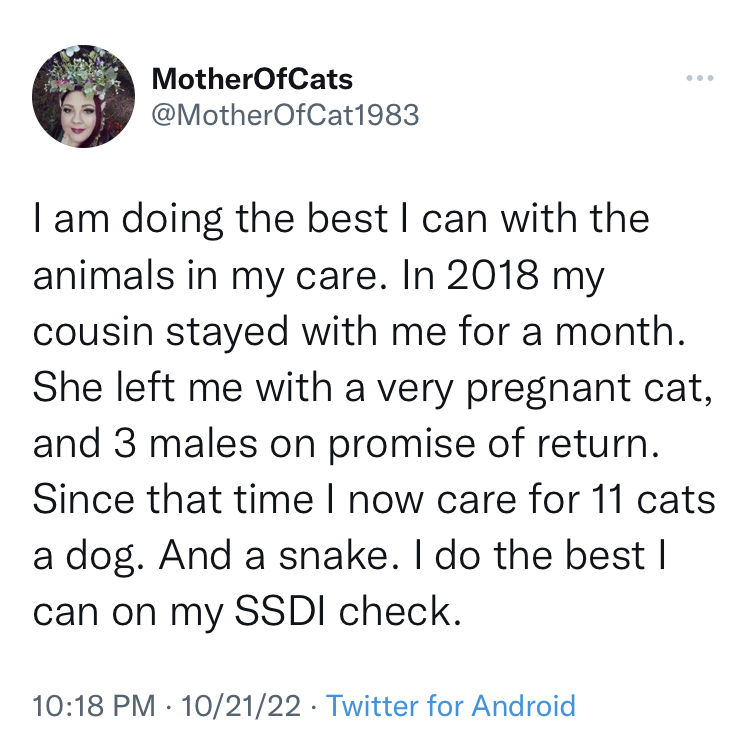This screenshot has width=750, height=747.
Task: Click the word animals in the tweet
Action: tap(104, 275)
